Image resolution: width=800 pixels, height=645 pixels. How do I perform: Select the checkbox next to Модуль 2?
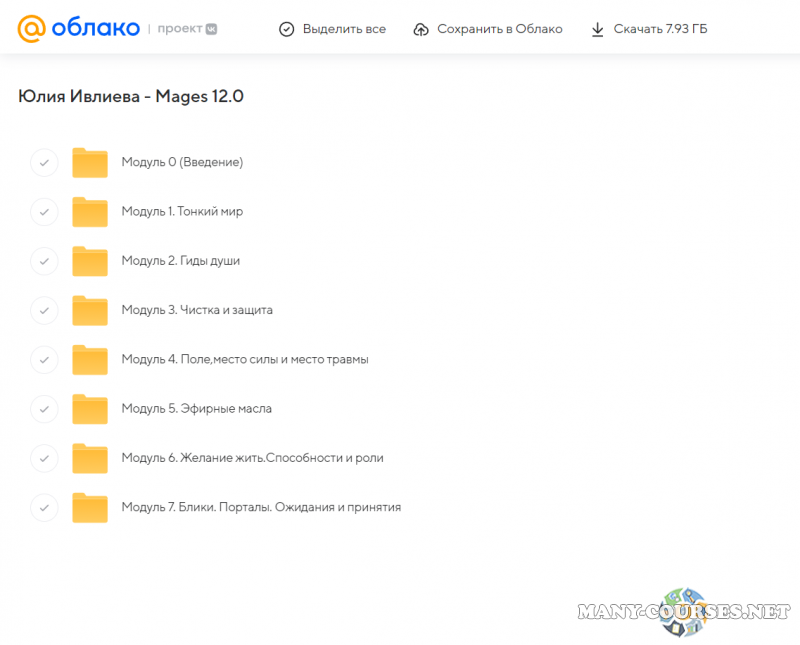point(44,261)
